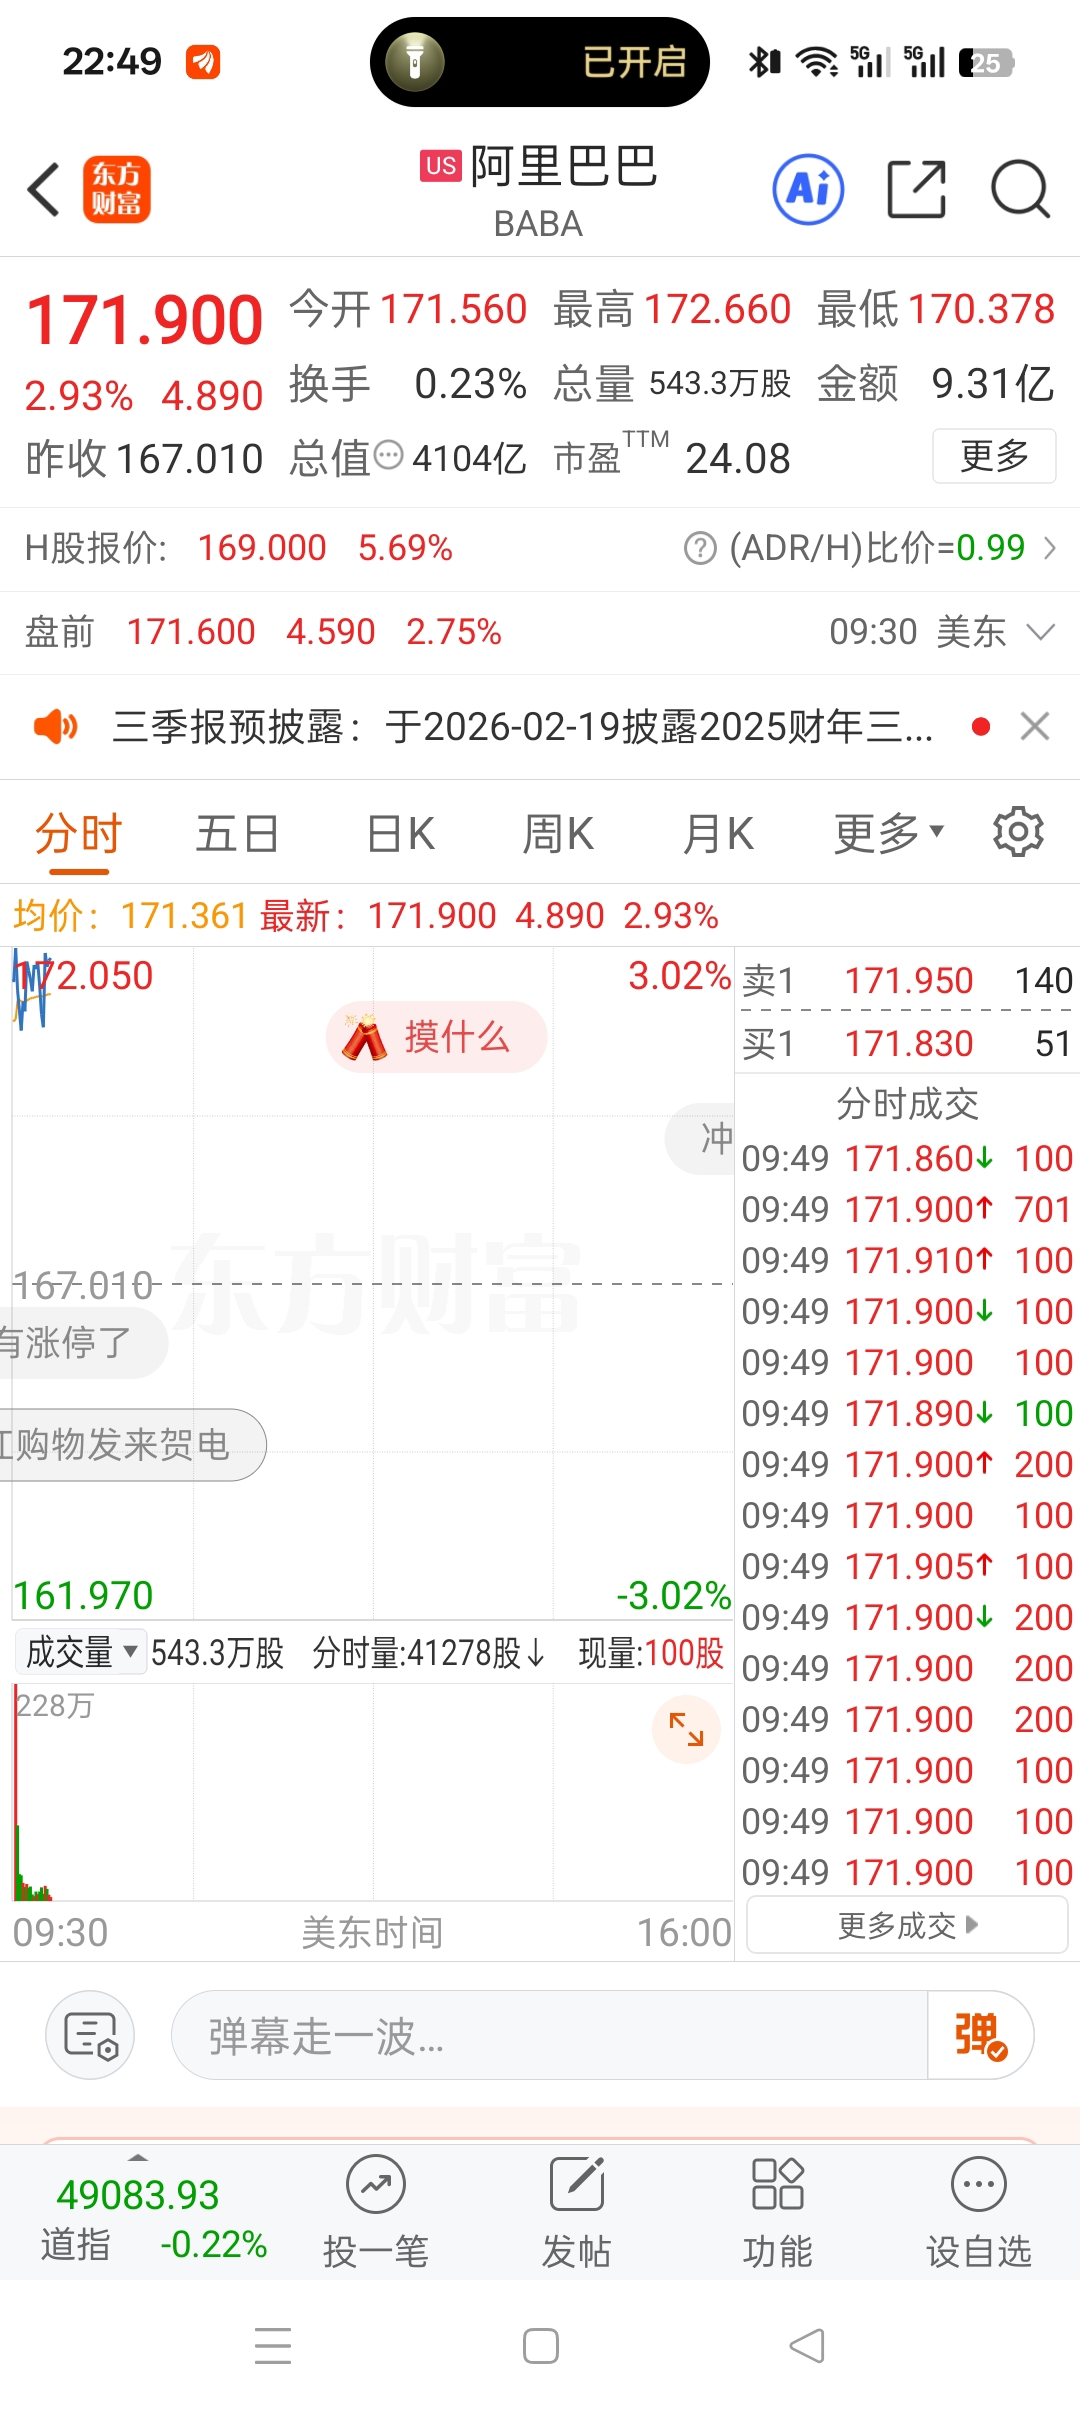
Task: Open 投一笔 icon
Action: [x=376, y=2212]
